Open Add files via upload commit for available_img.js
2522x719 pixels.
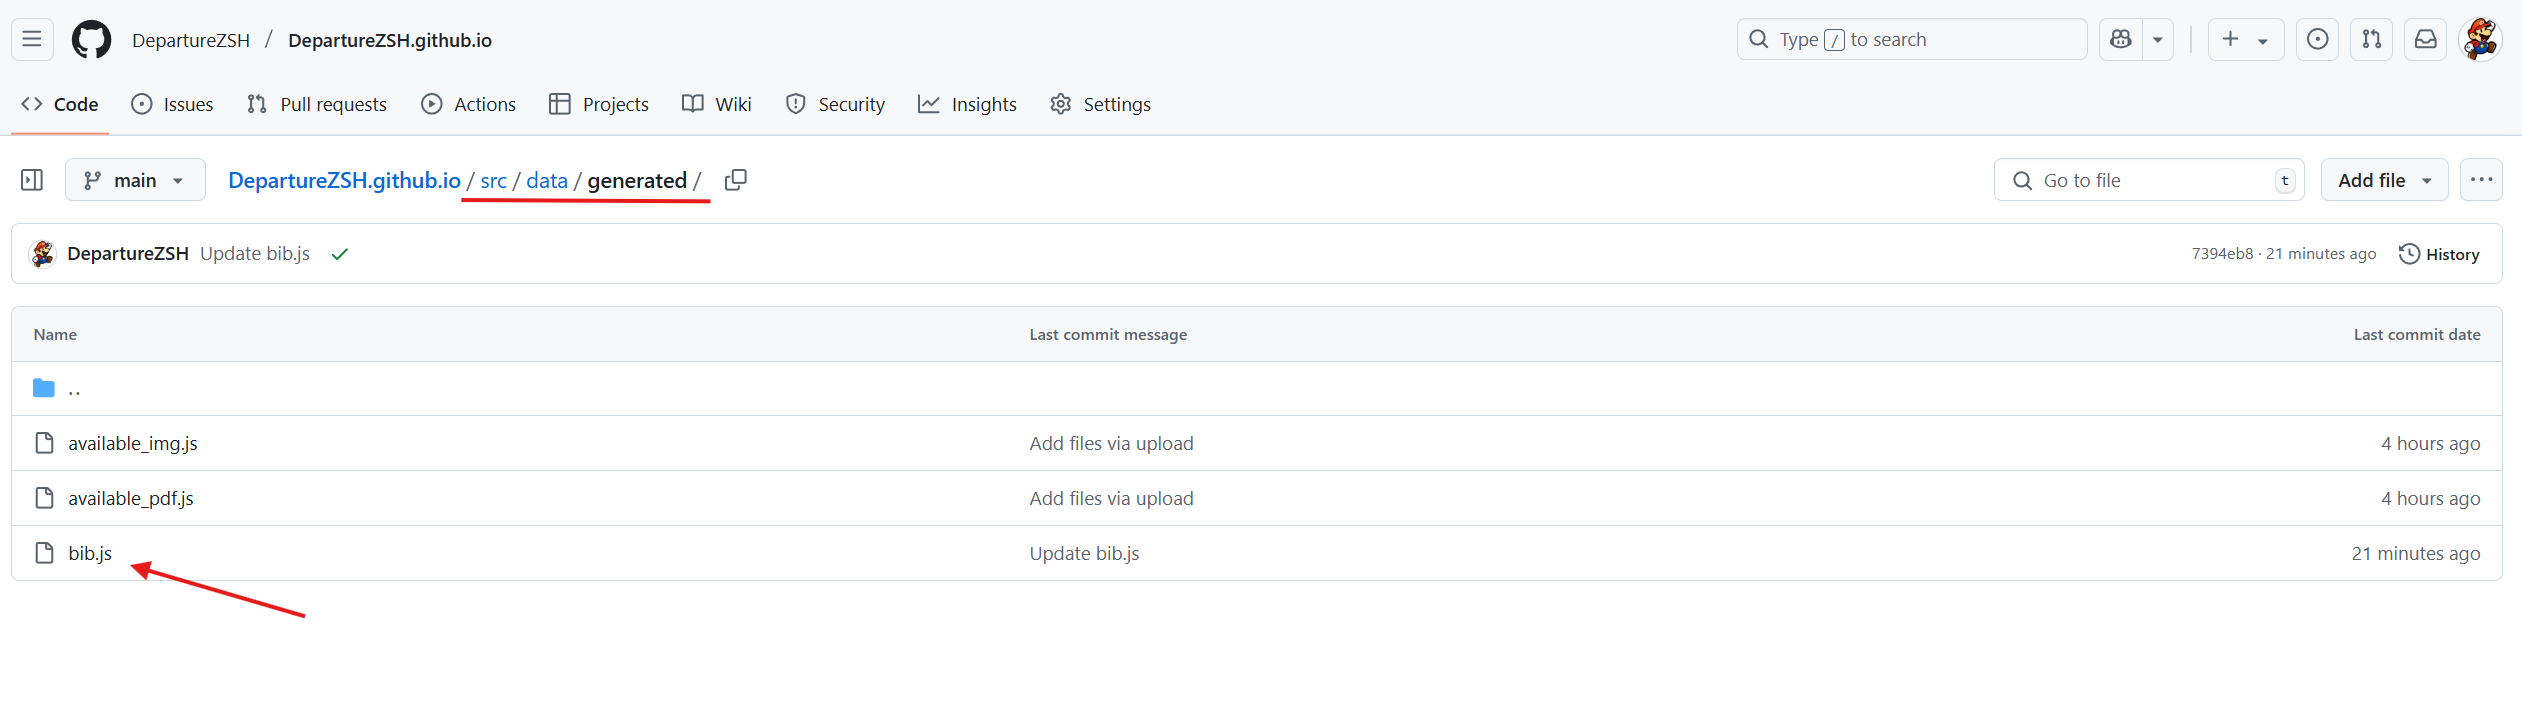pos(1111,443)
